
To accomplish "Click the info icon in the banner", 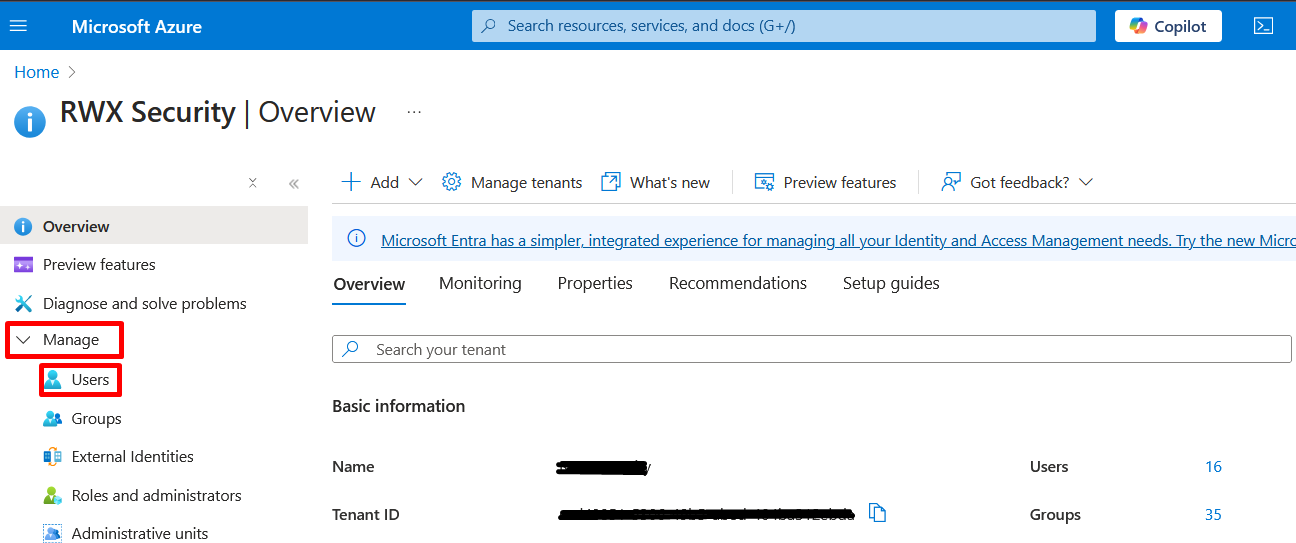I will point(356,238).
